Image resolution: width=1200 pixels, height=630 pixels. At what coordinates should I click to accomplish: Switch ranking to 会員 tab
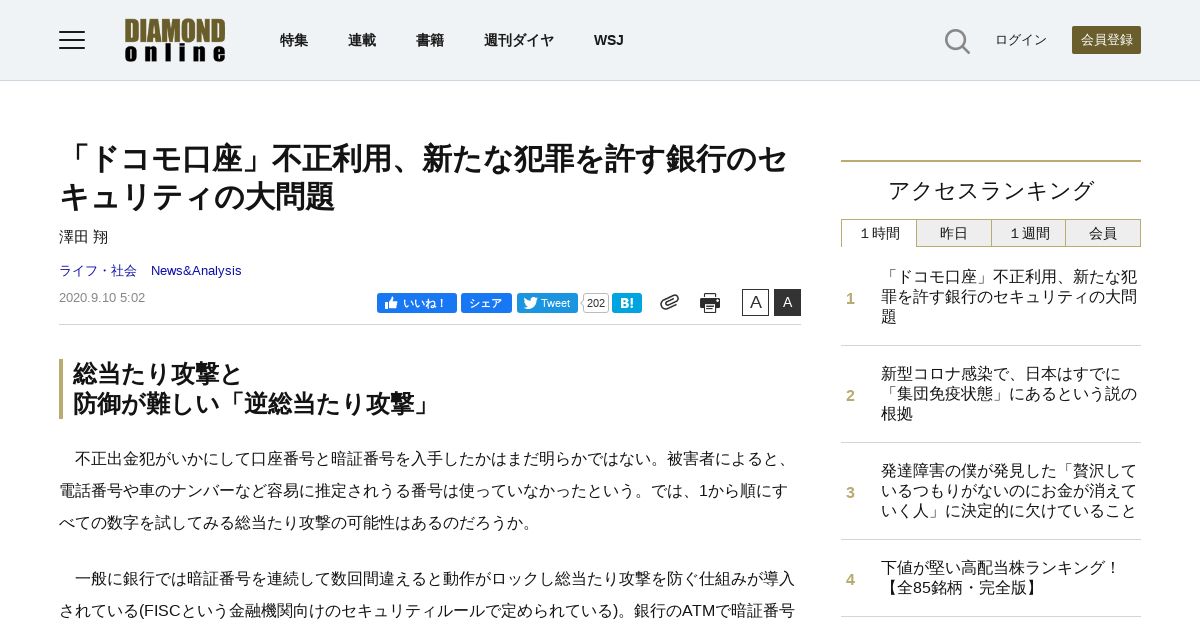tap(1103, 233)
